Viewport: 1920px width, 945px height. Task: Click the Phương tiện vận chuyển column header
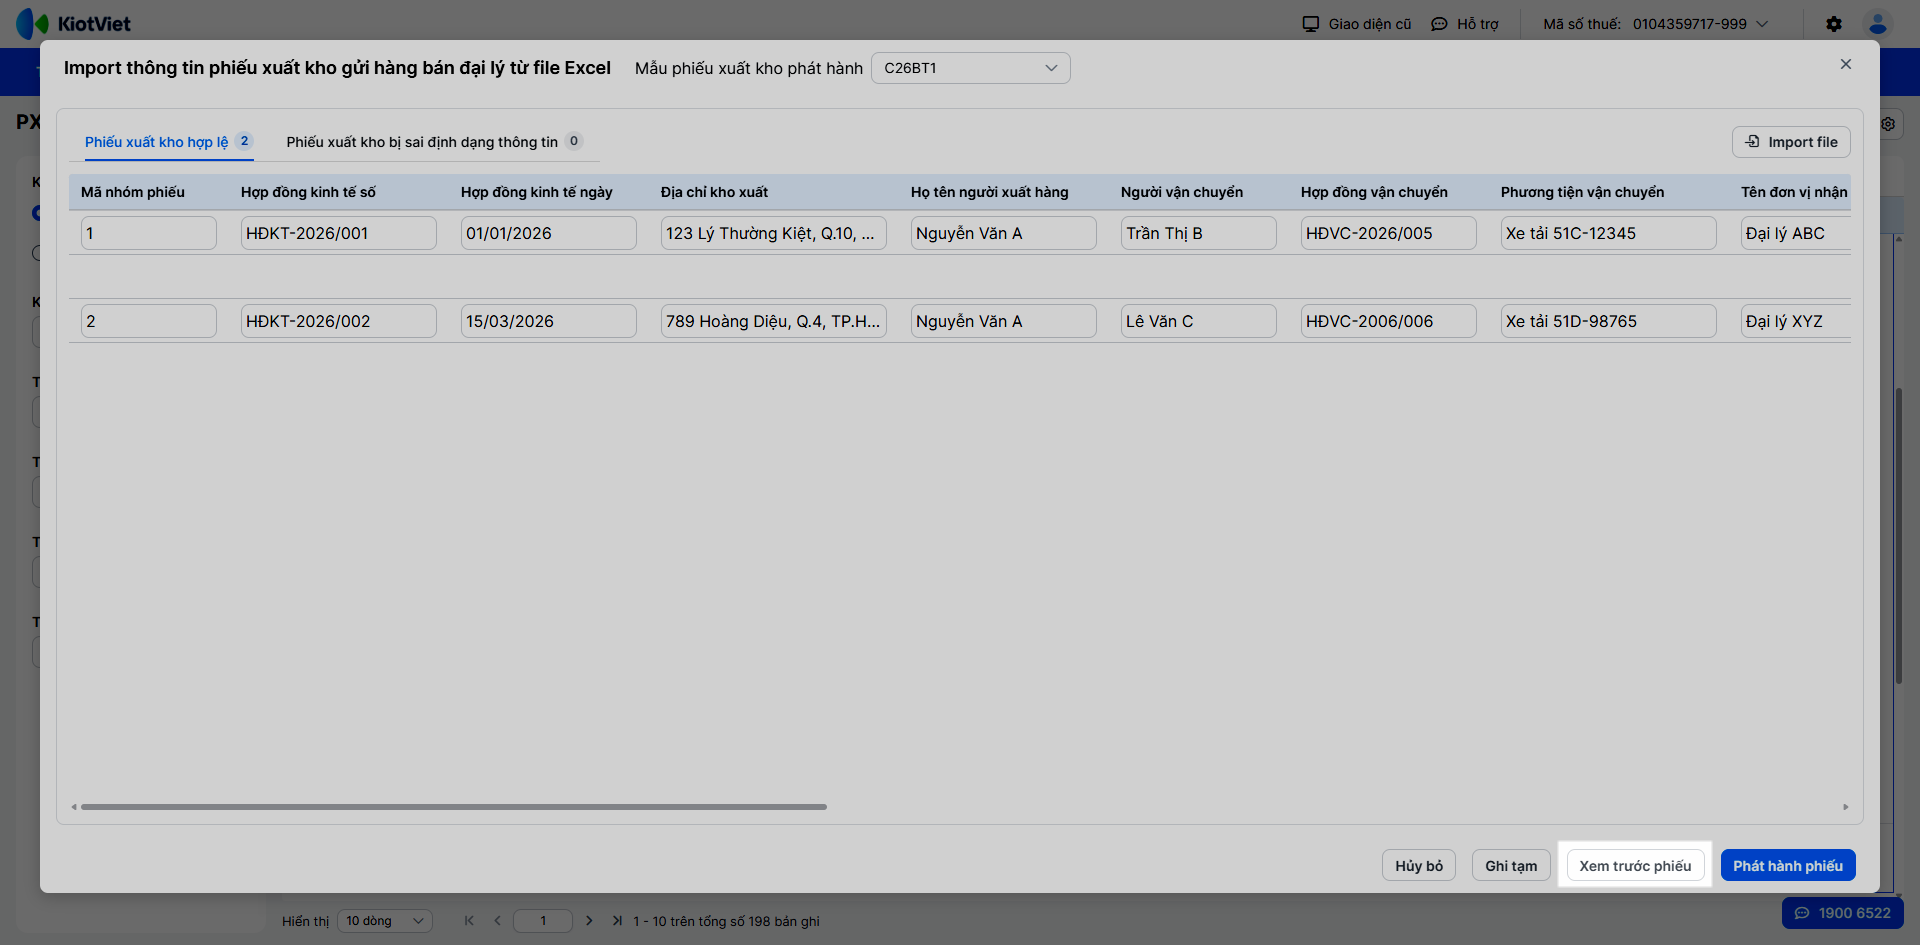(1582, 192)
